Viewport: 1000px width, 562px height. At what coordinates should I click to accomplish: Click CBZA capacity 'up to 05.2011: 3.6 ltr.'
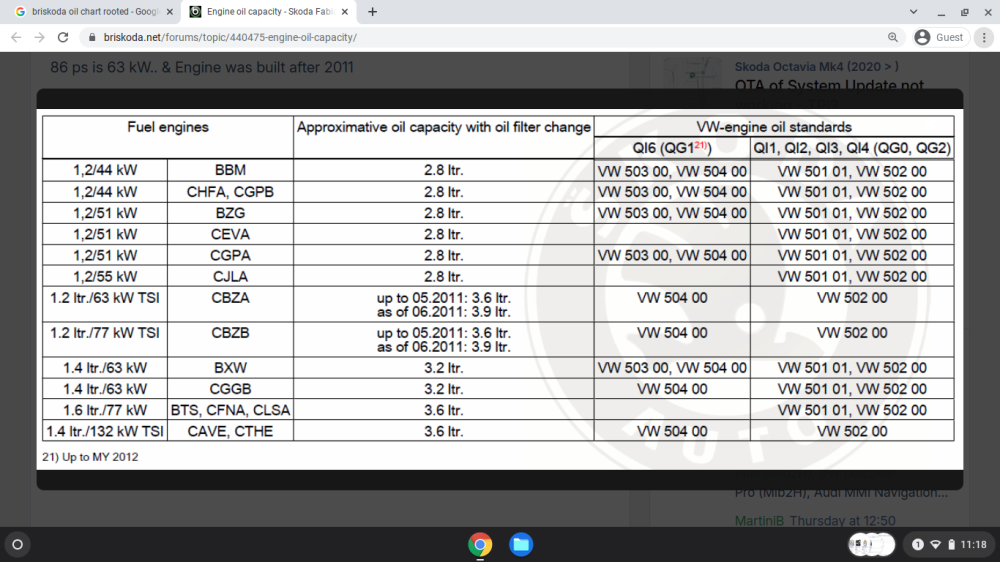[x=443, y=298]
